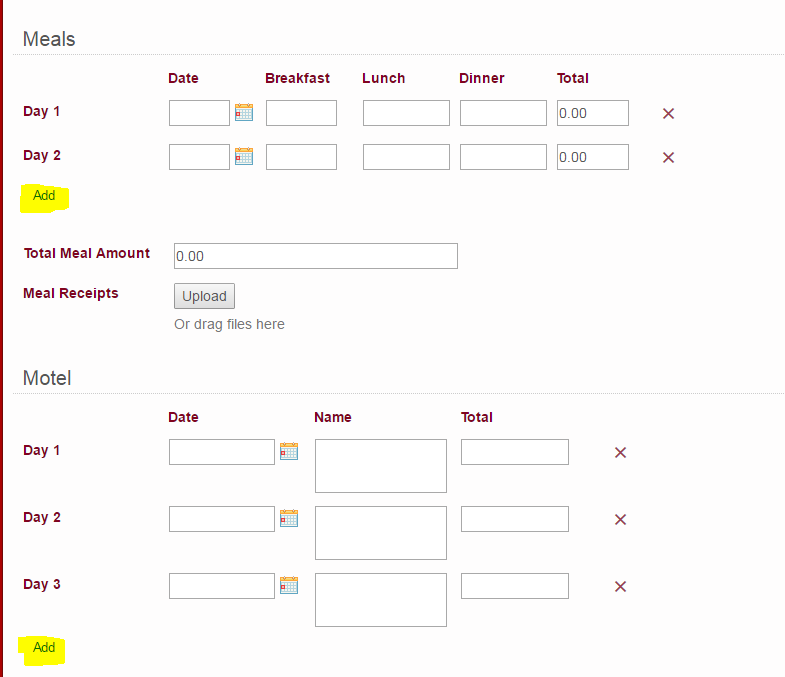Add another day under Meals

[x=44, y=196]
